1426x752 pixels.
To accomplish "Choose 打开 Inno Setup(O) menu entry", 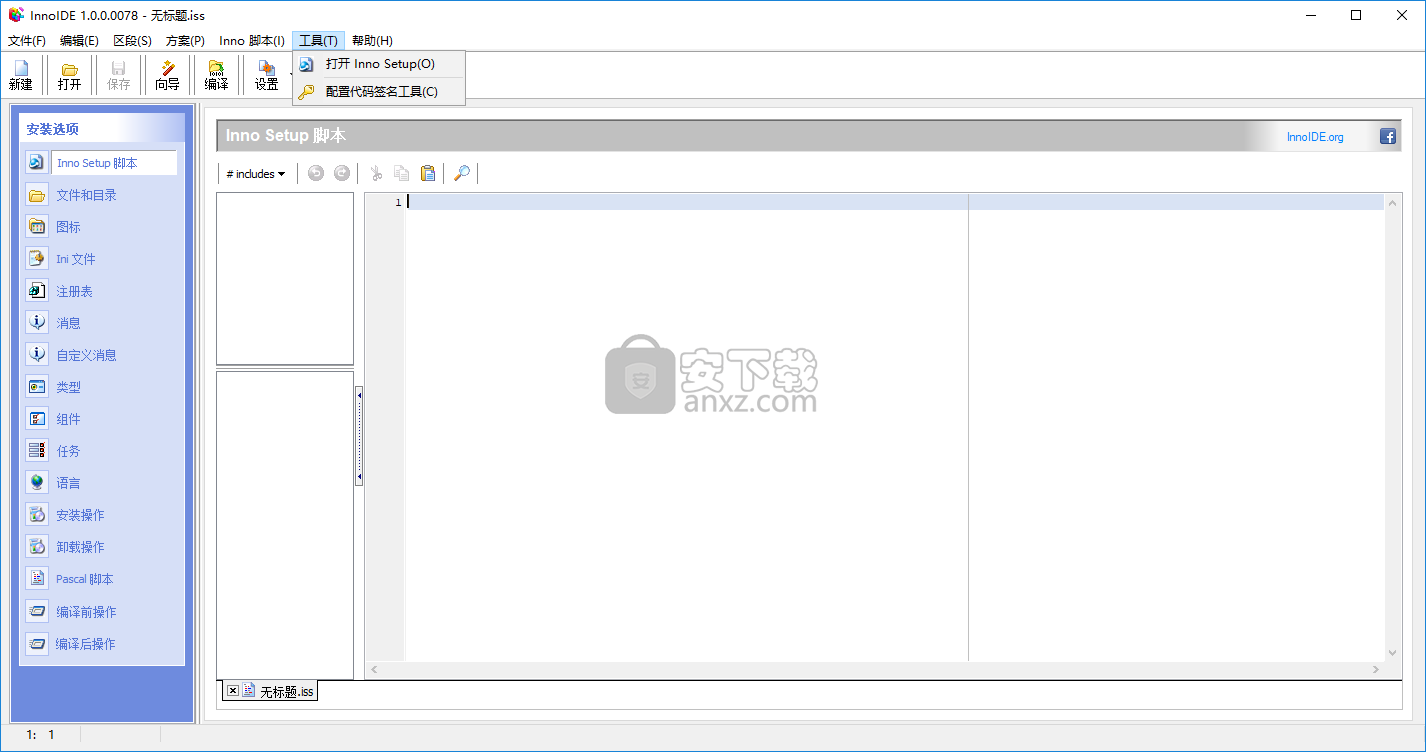I will (x=379, y=64).
